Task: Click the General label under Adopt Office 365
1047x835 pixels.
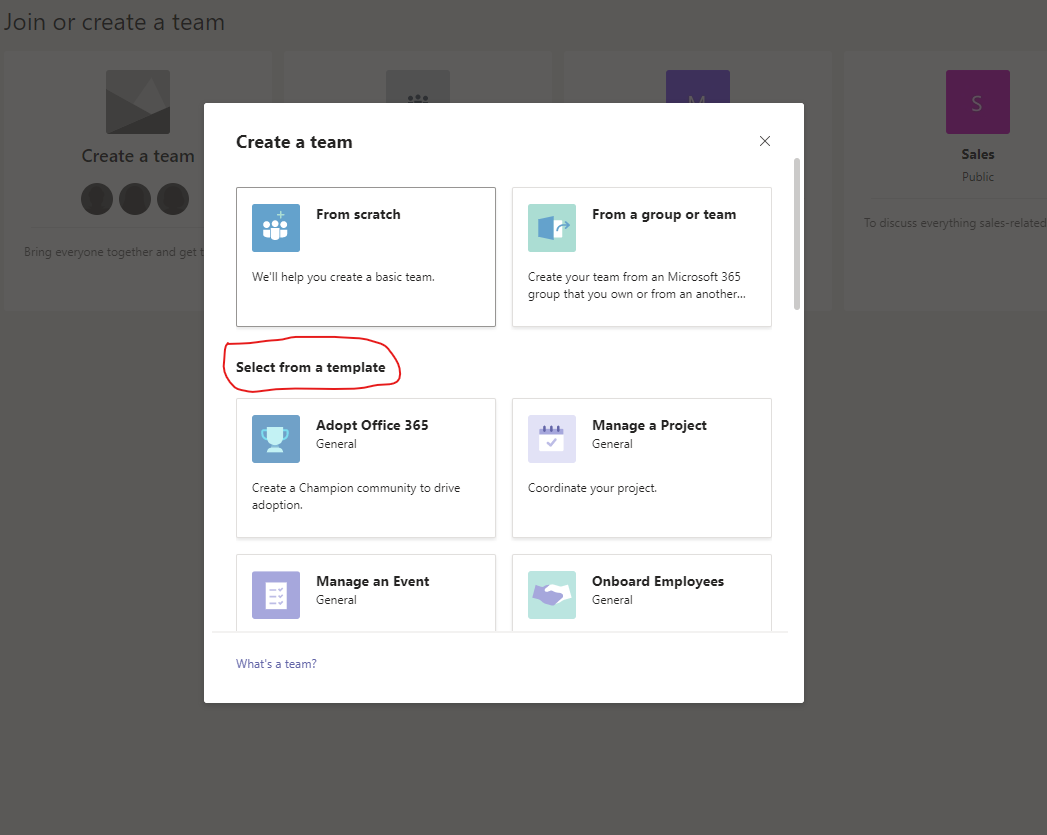Action: pos(336,444)
